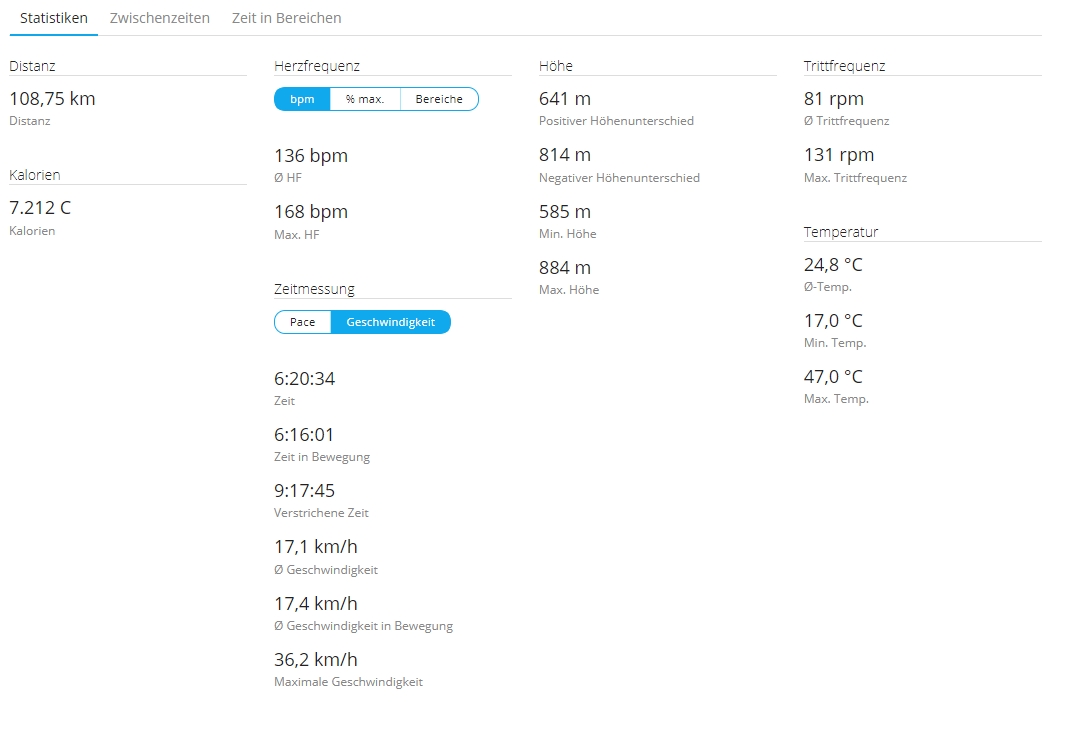
Task: Open the Zeit in Bereichen tab
Action: pyautogui.click(x=286, y=18)
